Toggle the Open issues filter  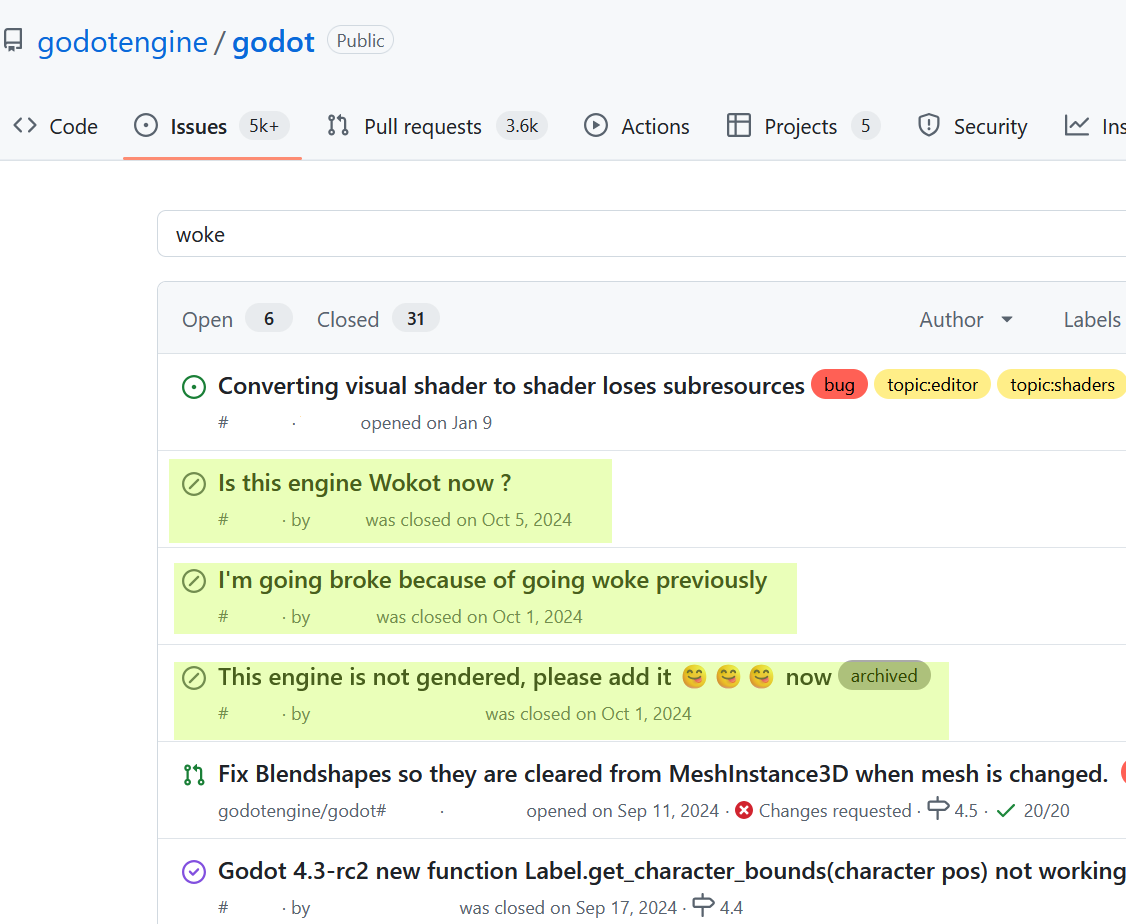coord(207,319)
